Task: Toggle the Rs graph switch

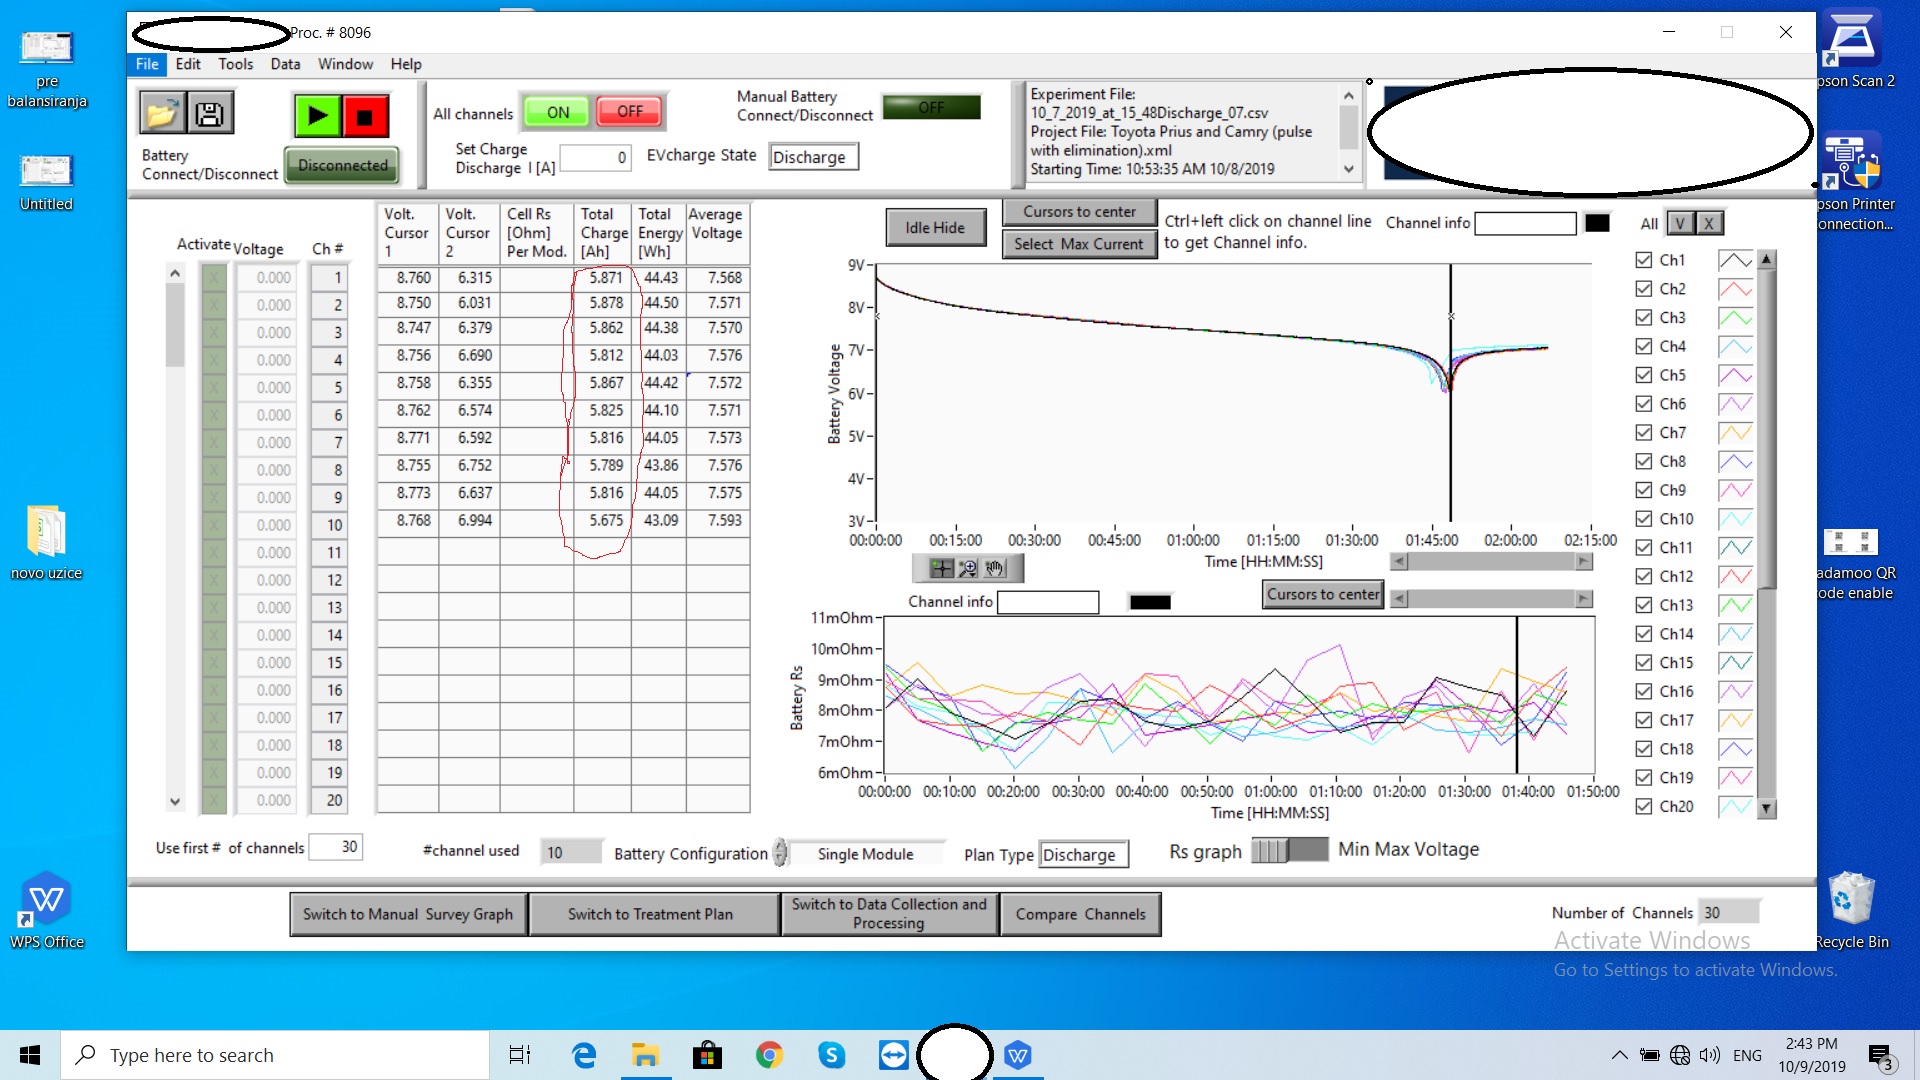Action: pyautogui.click(x=1288, y=850)
